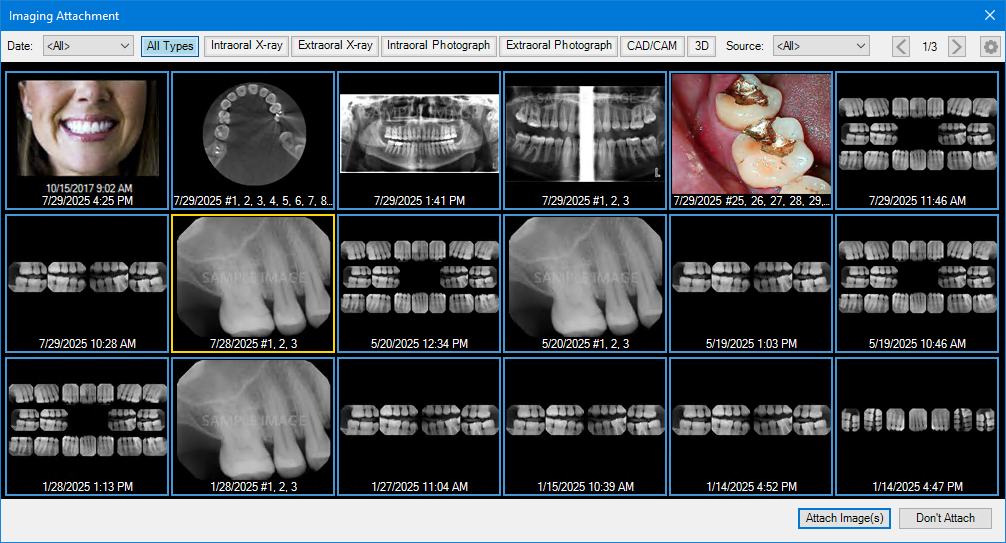Select periapical thumbnail 7/28/2025 #1, 2, 3
Image resolution: width=1006 pixels, height=543 pixels.
[x=253, y=284]
